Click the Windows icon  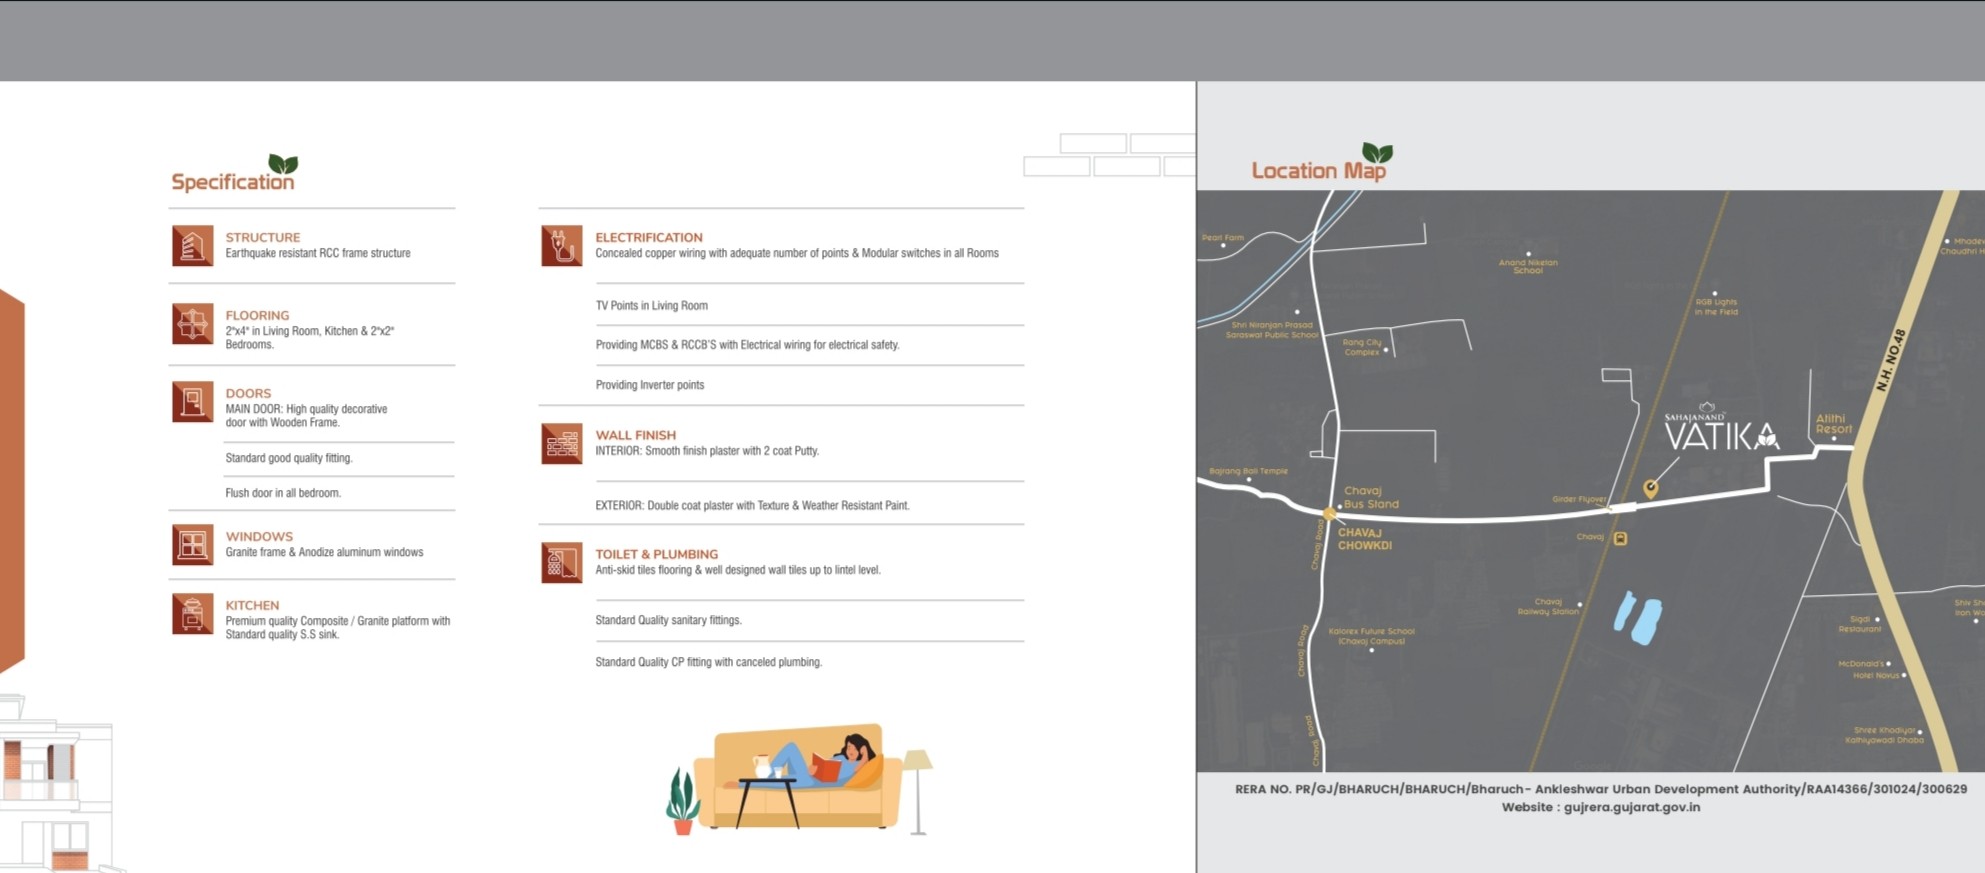pyautogui.click(x=192, y=545)
